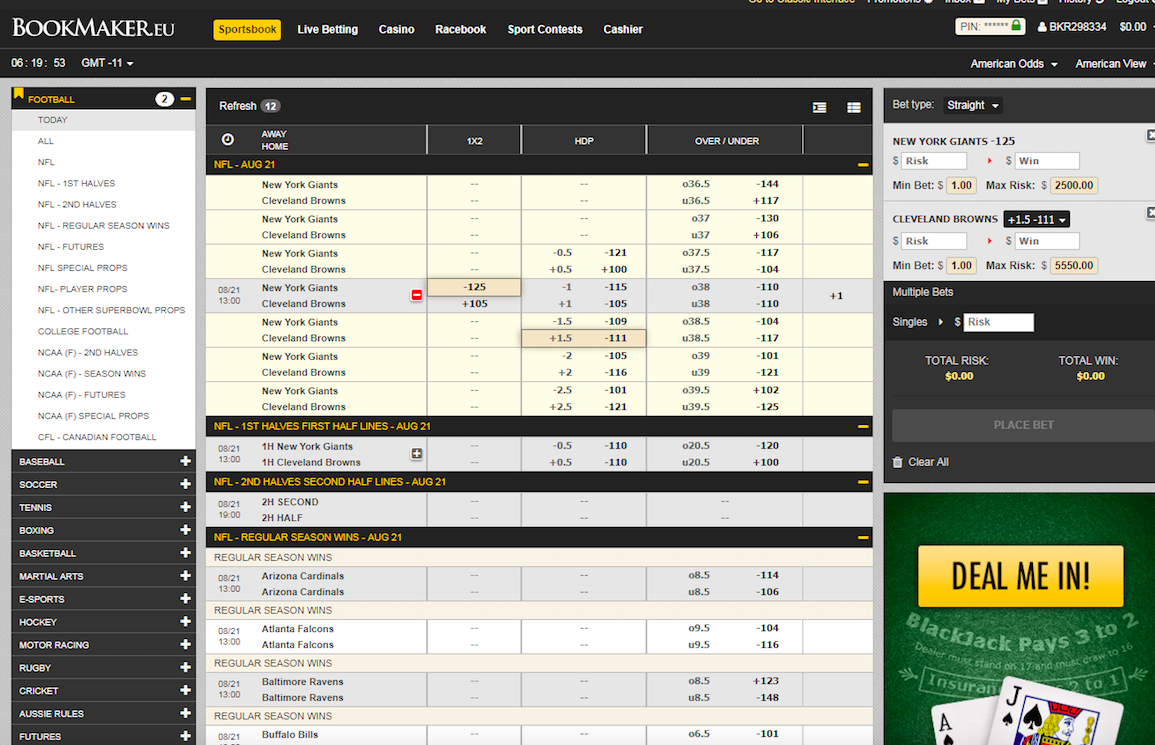Collapse the NFL Regular Season Wins section
Viewport: 1155px width, 745px height.
(x=863, y=538)
